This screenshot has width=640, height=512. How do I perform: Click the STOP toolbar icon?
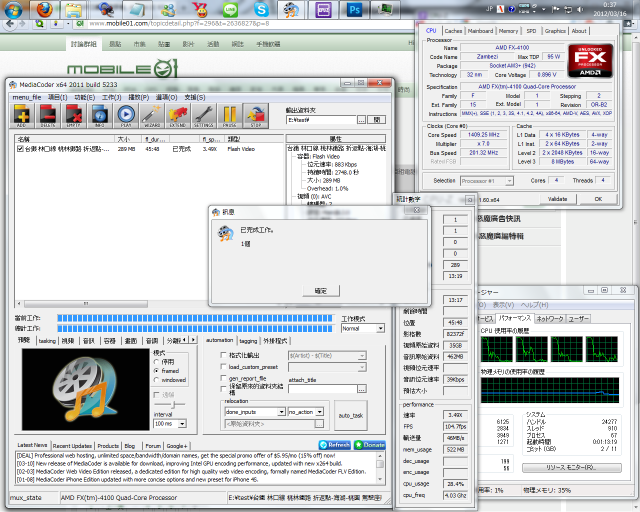(256, 116)
